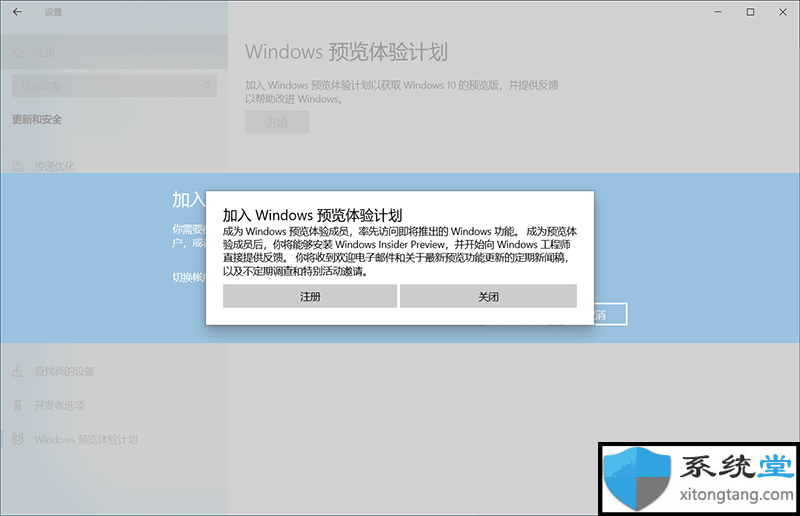
Task: Click the 传递优化 sidebar icon
Action: tap(18, 166)
